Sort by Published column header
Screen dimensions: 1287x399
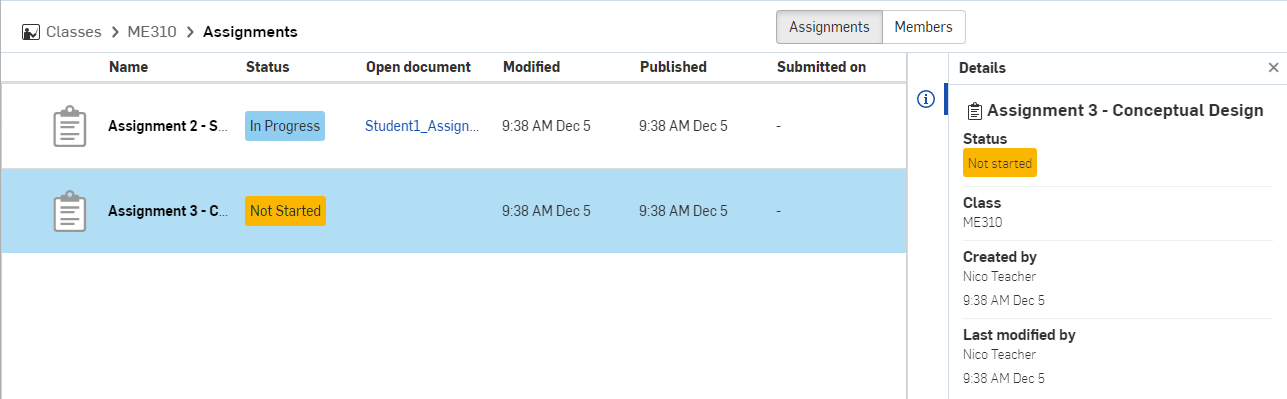[673, 67]
